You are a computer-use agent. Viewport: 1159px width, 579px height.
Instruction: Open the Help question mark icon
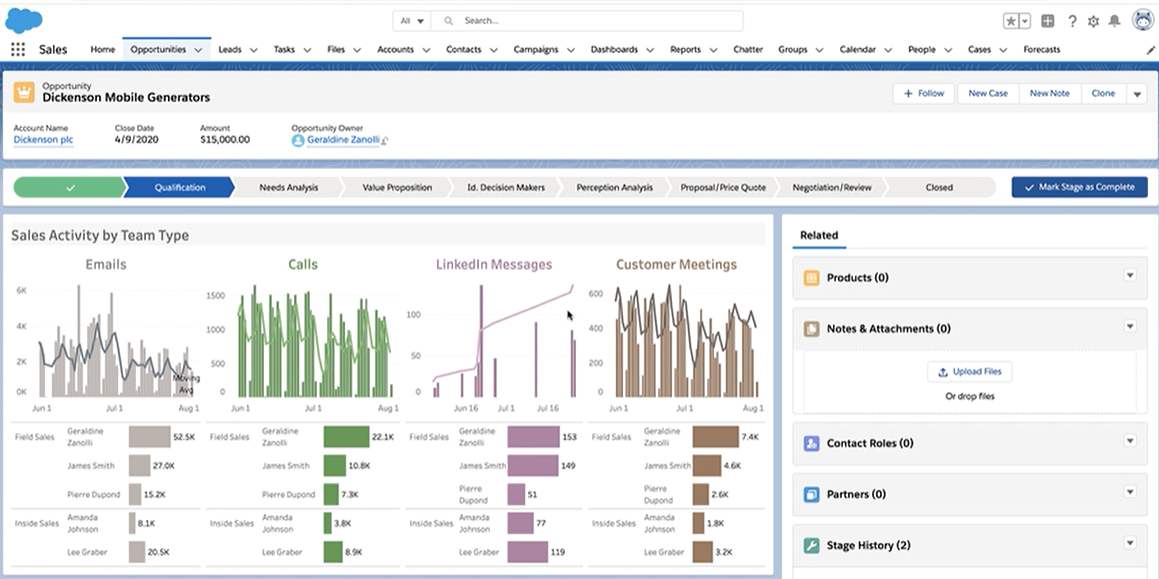[1072, 21]
